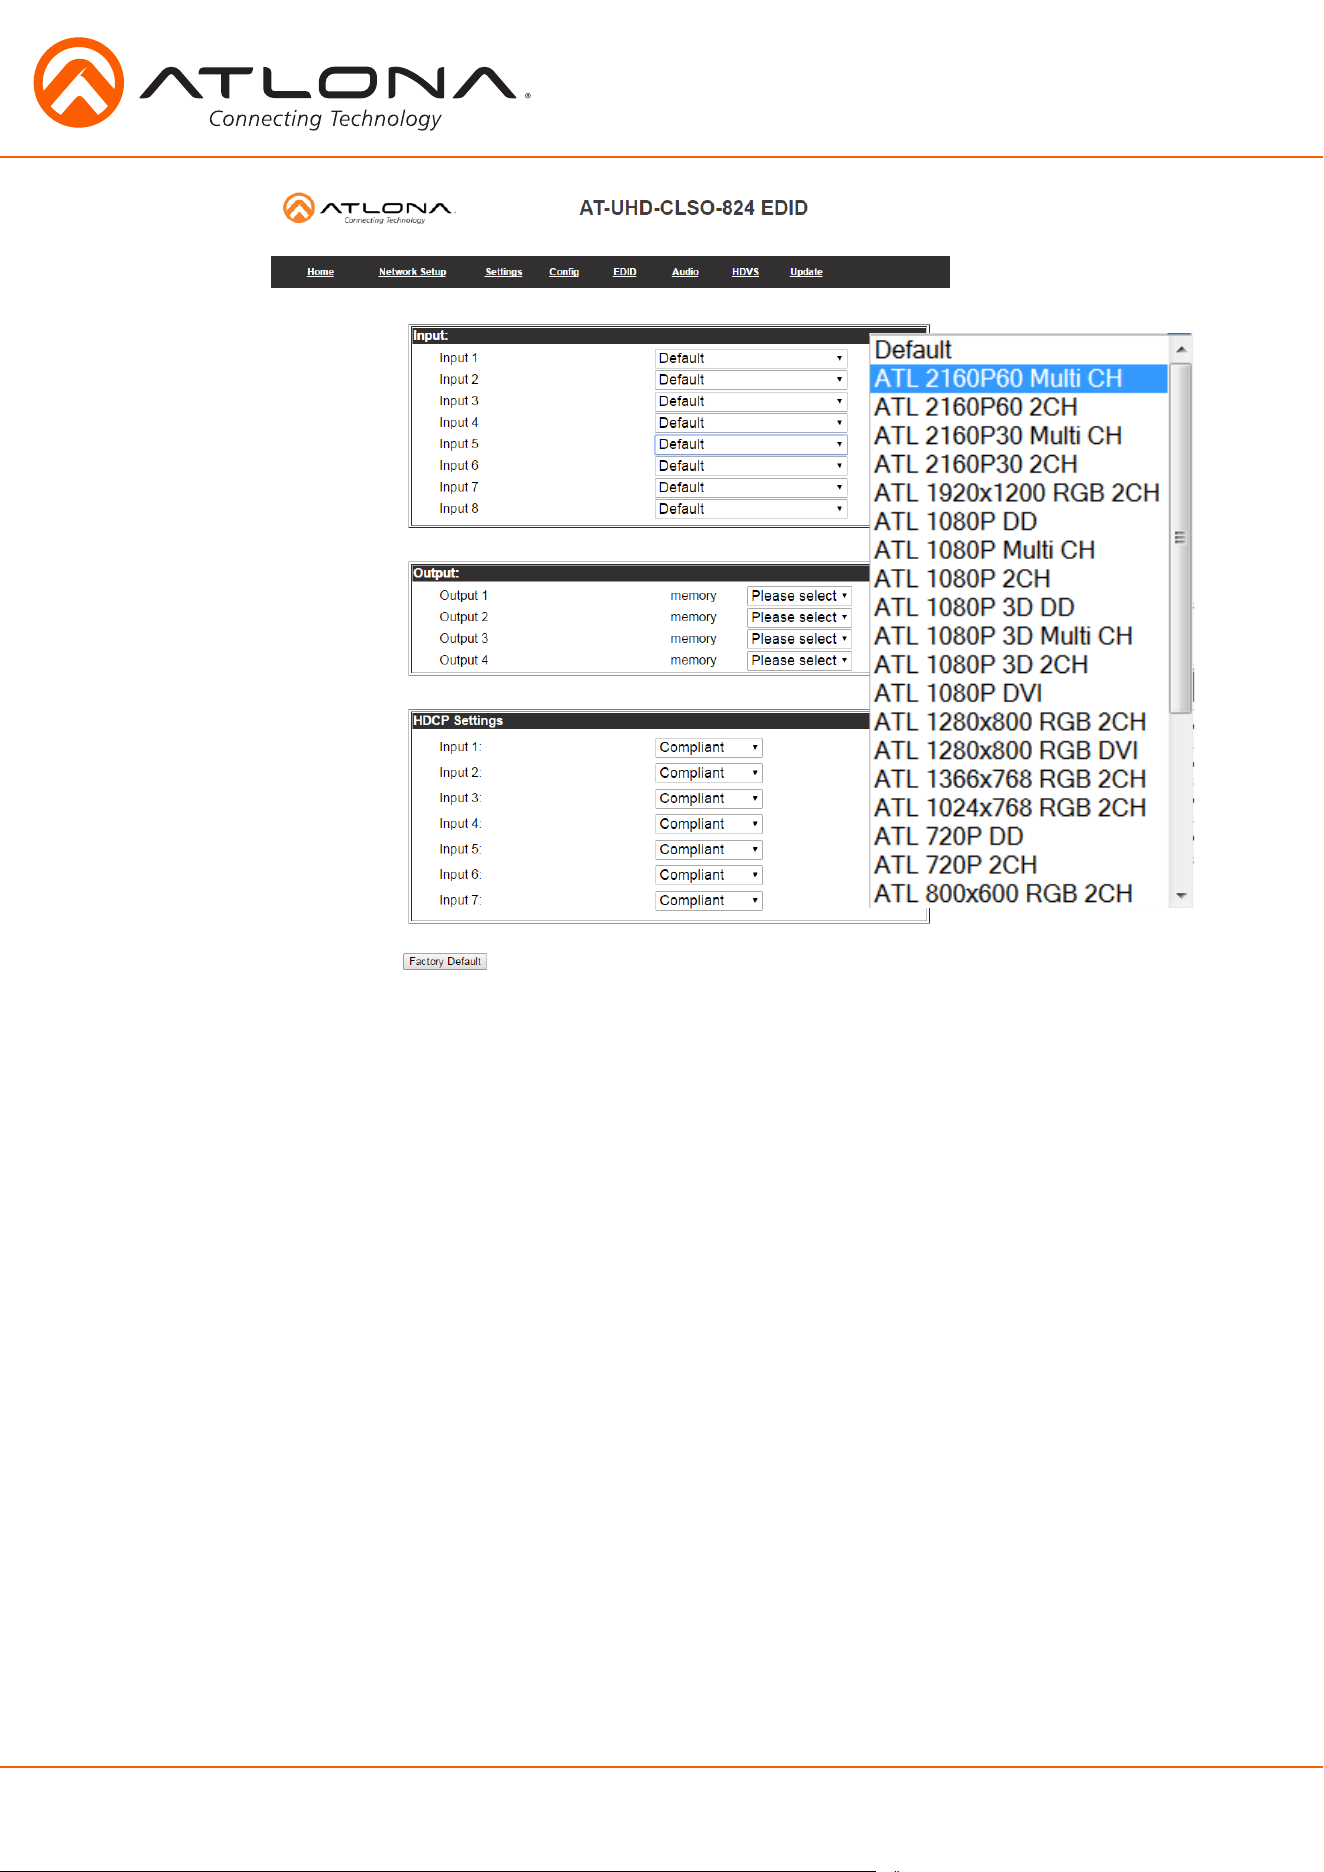Select ATL 1080P DD option

click(x=1019, y=522)
